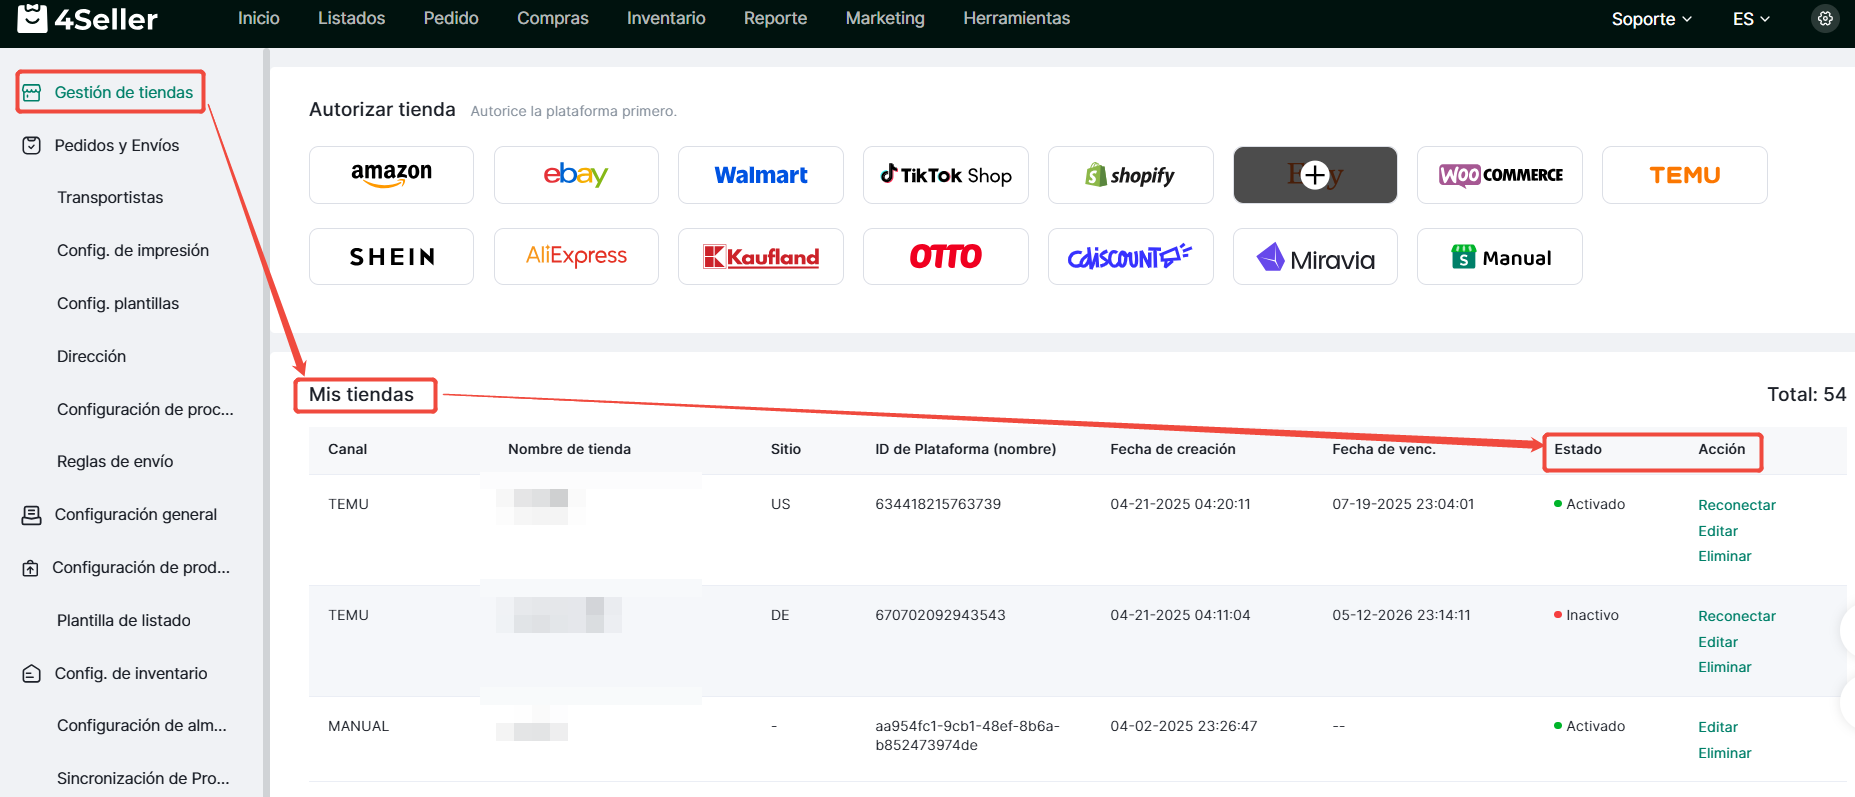Open the Herramientas menu

1016,18
